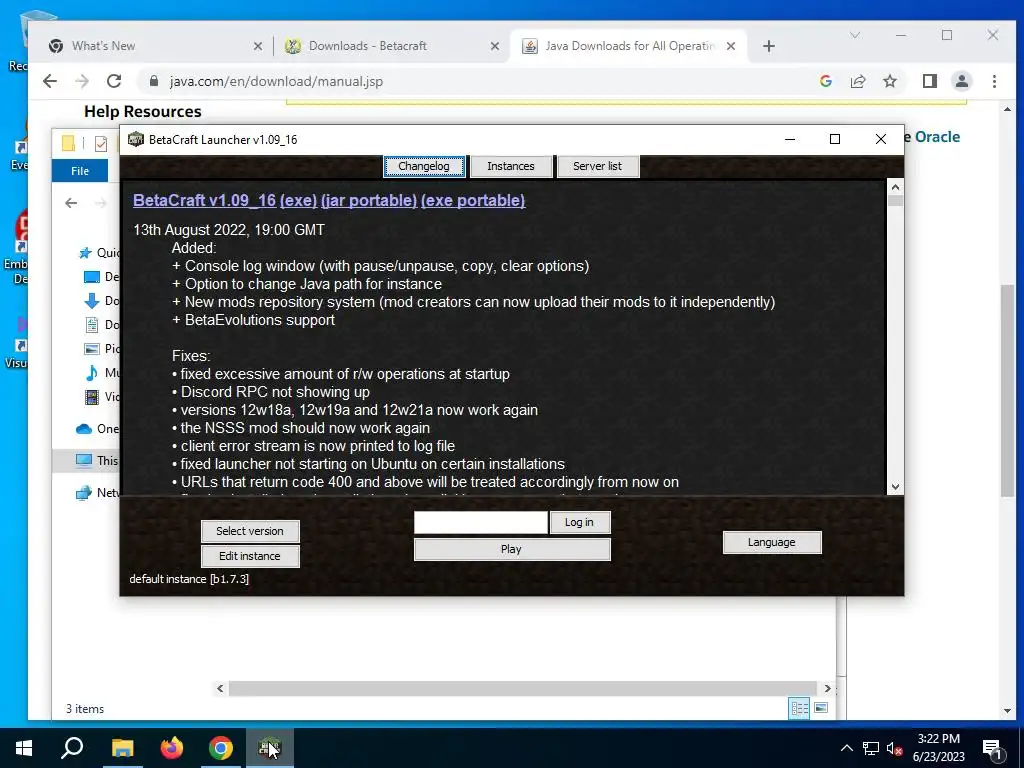Open the (jar portable) download link
This screenshot has width=1024, height=768.
[x=369, y=200]
